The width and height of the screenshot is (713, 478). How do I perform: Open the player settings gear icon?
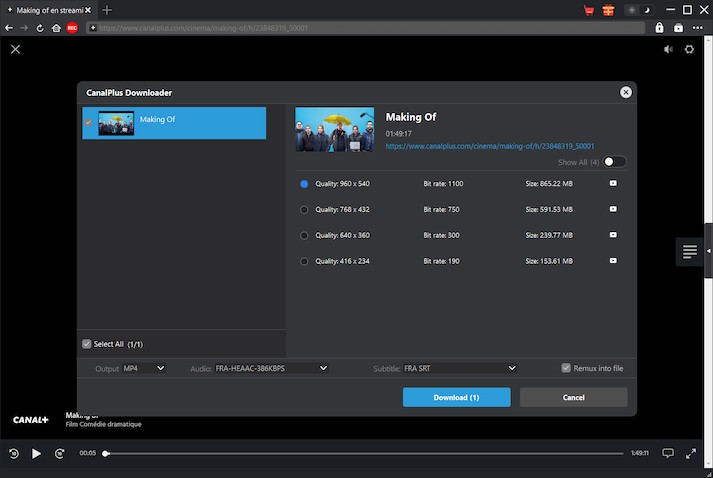(689, 49)
